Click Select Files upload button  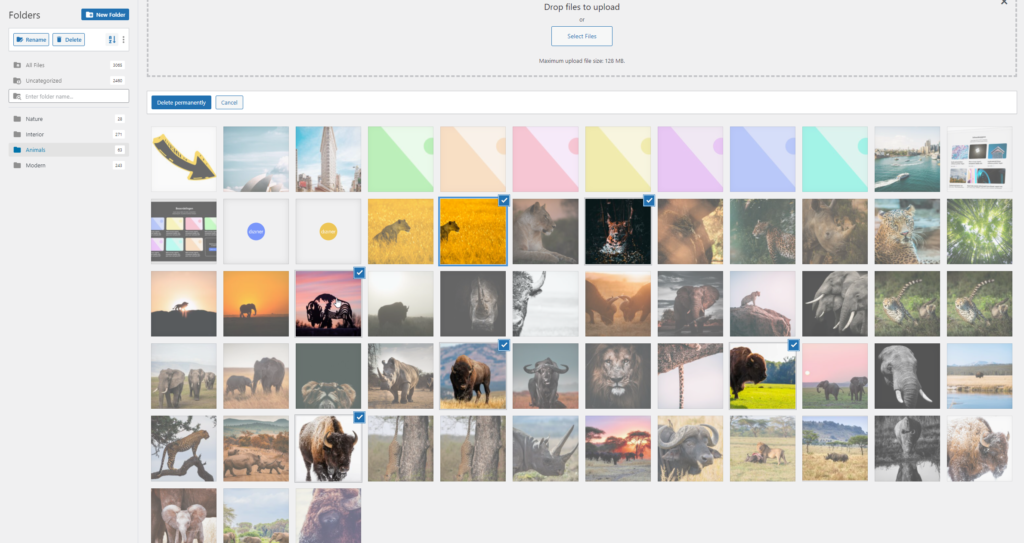581,36
